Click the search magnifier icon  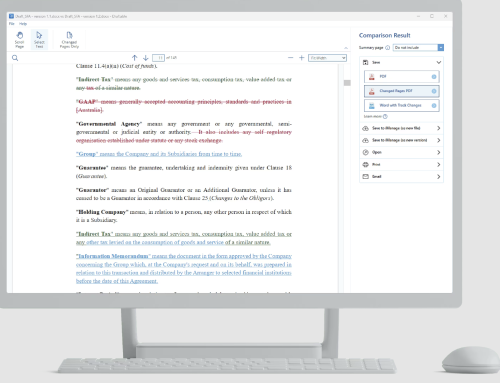click(x=15, y=58)
